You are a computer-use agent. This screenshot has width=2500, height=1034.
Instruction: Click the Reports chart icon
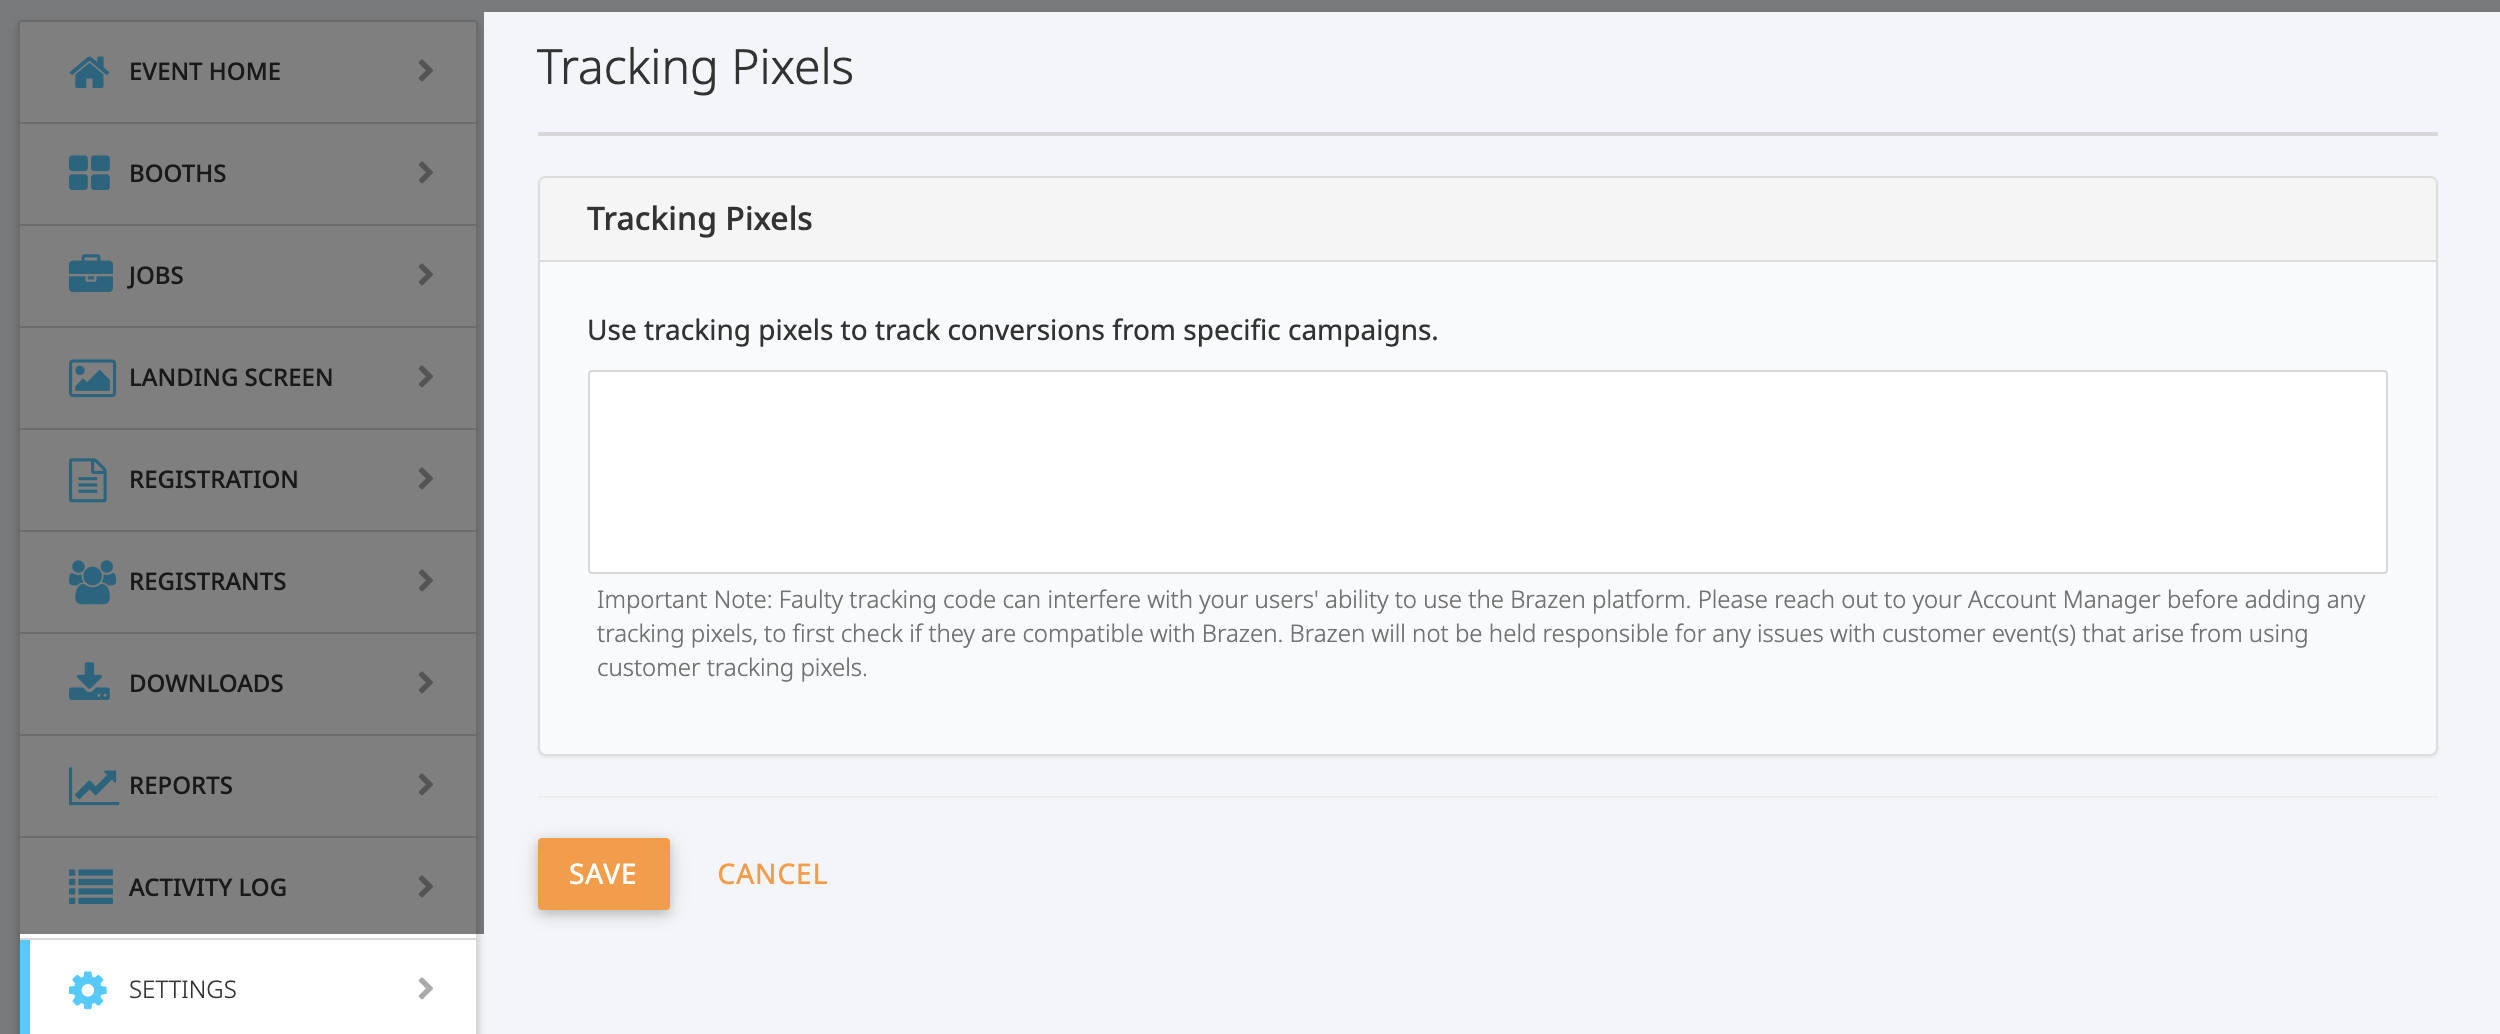[93, 786]
